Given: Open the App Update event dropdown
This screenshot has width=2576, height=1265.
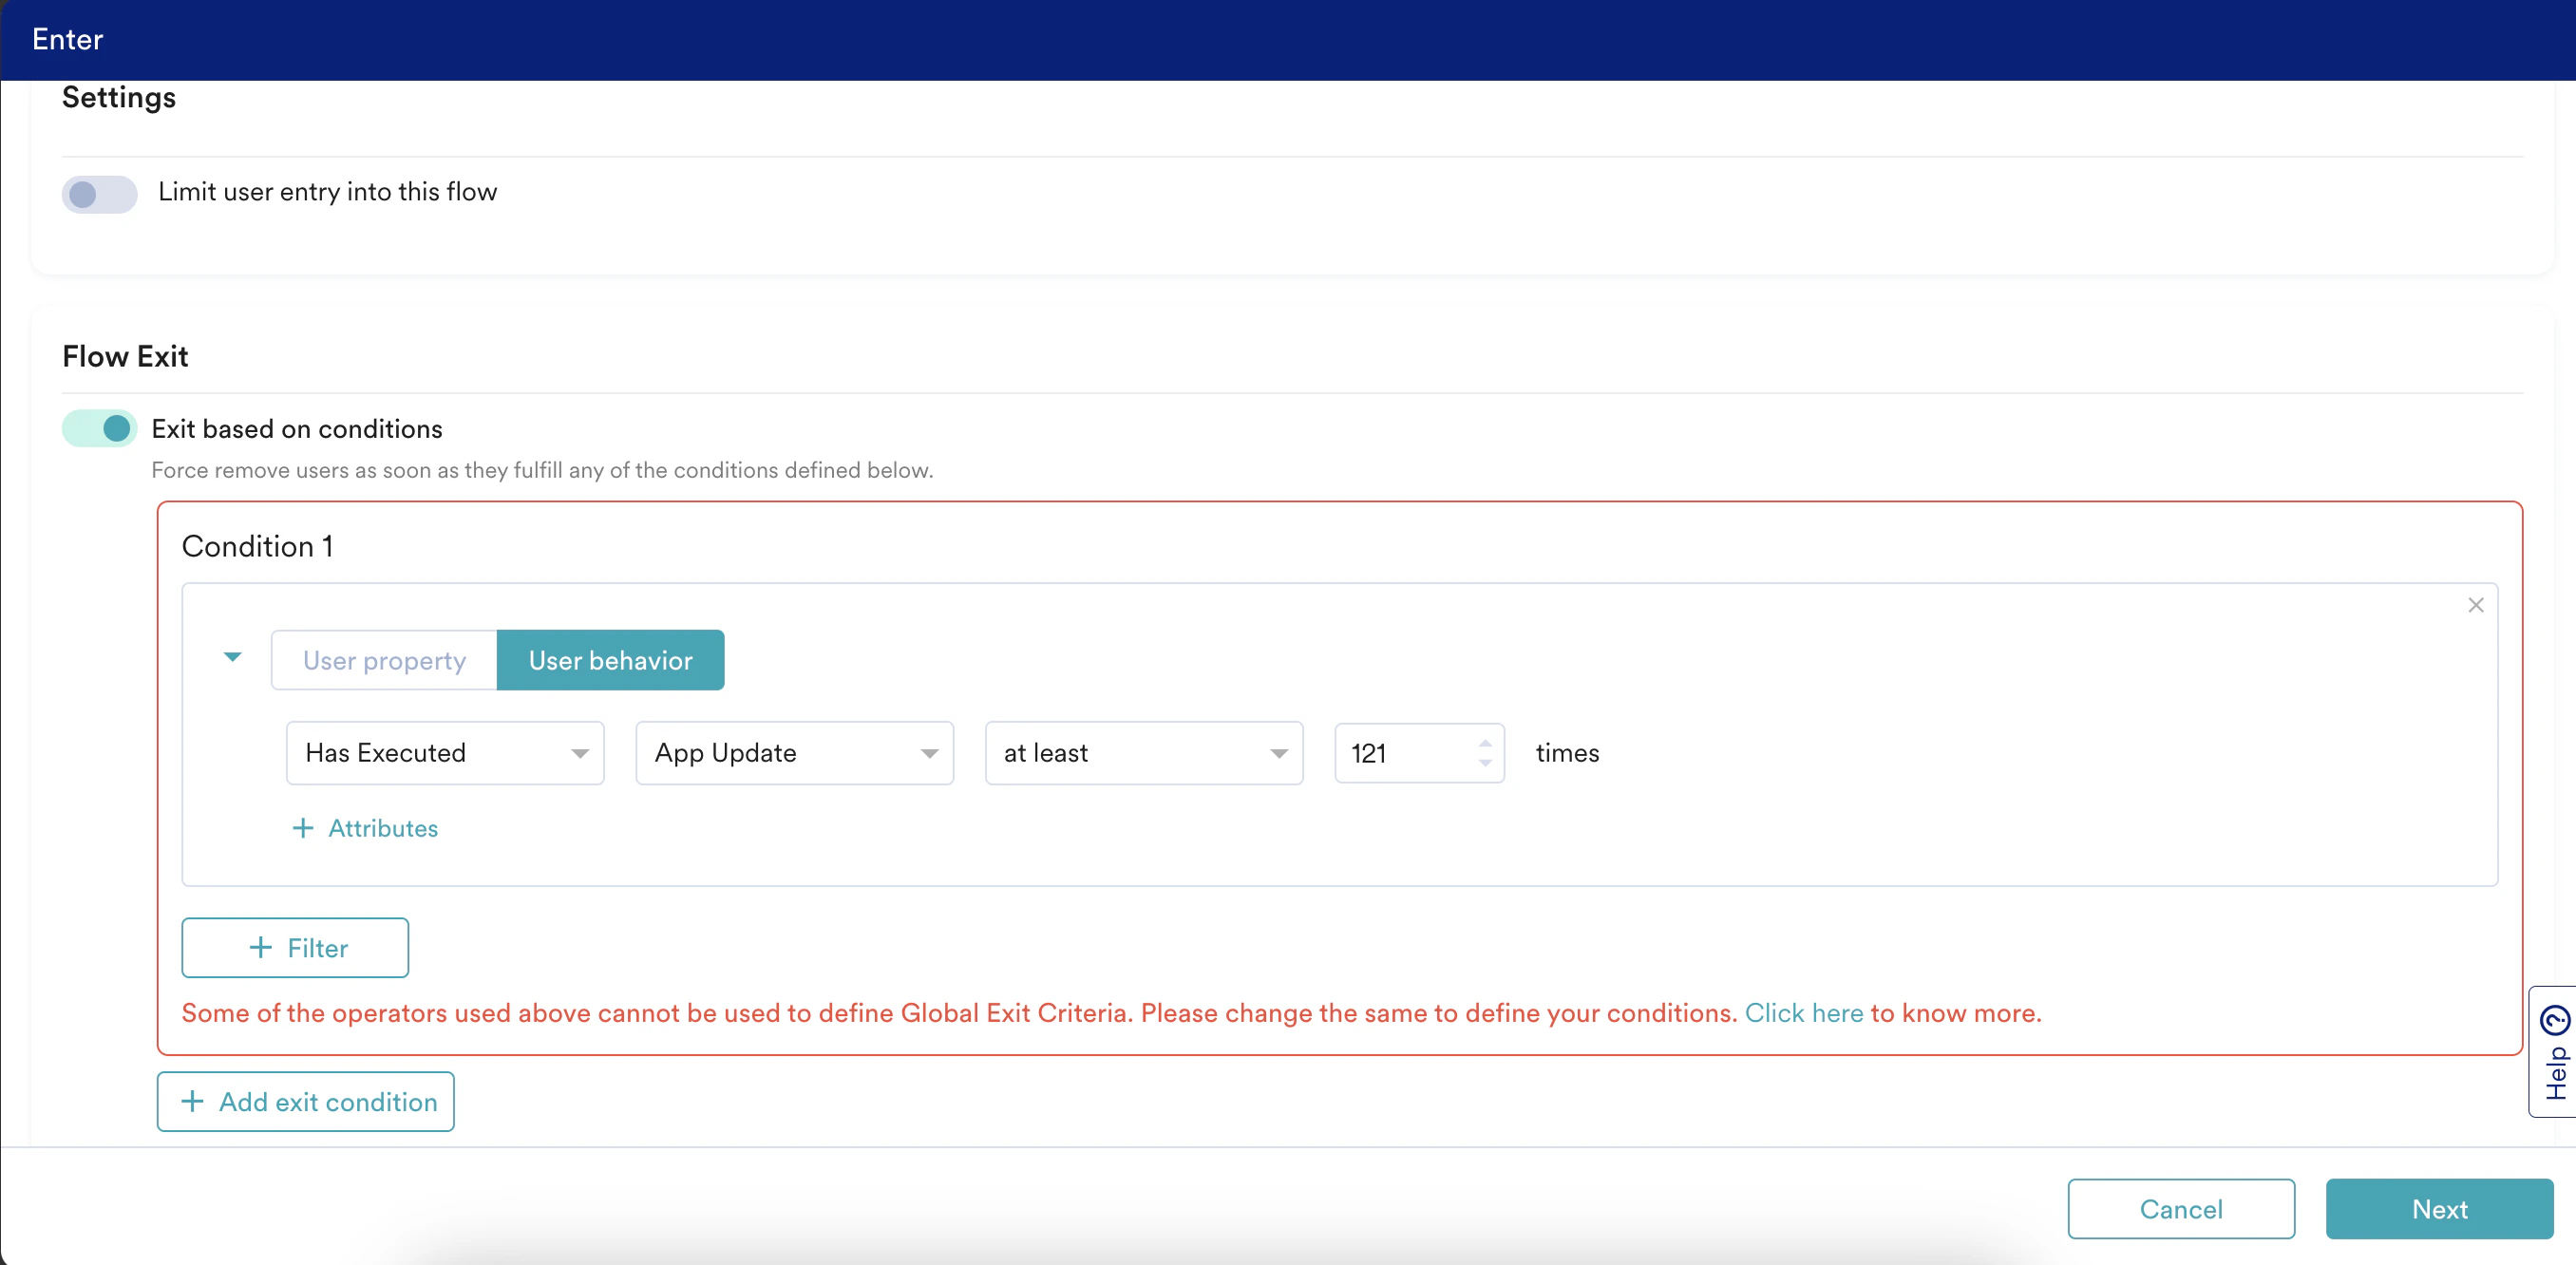Looking at the screenshot, I should [x=794, y=753].
